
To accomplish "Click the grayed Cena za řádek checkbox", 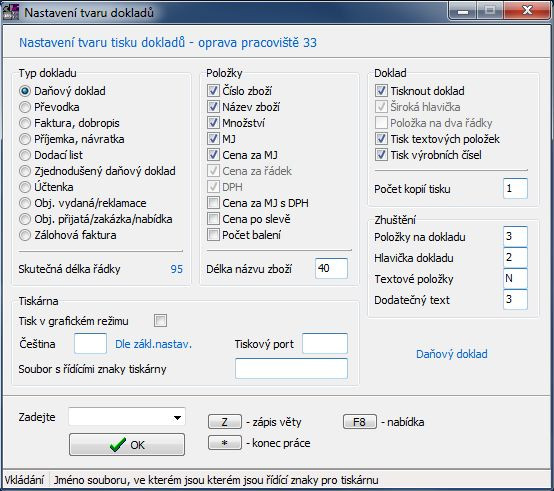I will [x=213, y=171].
